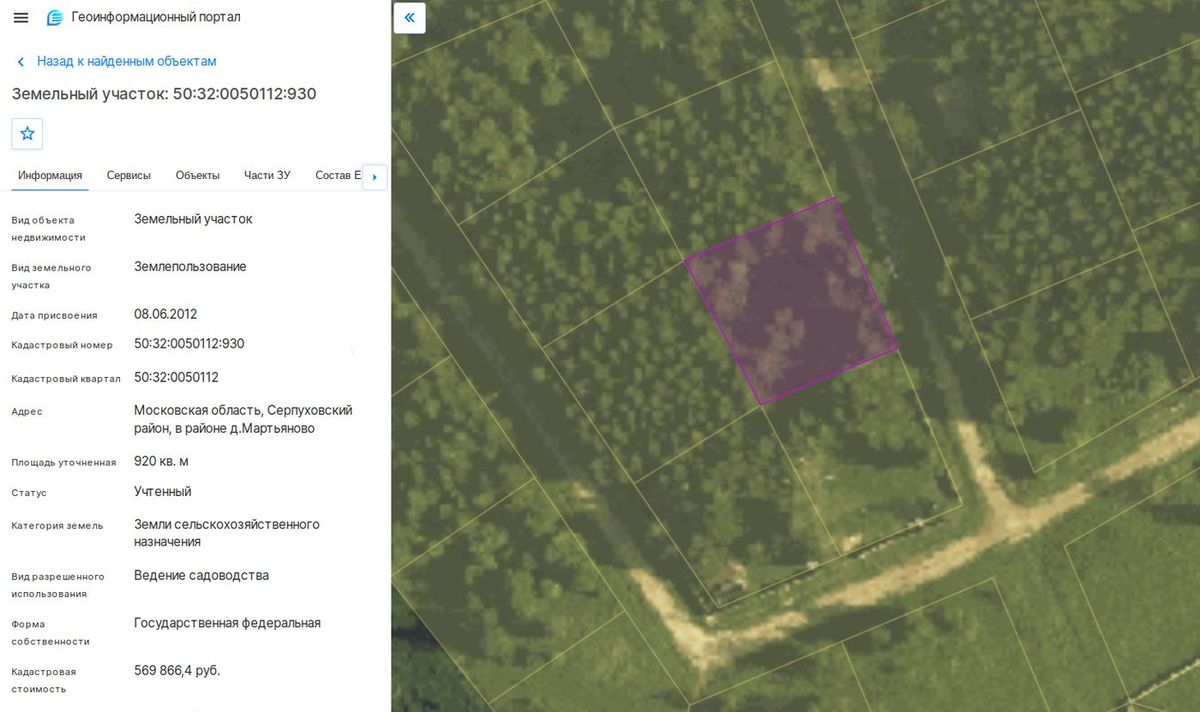1200x712 pixels.
Task: Add parcel to favorites with star icon
Action: point(27,133)
